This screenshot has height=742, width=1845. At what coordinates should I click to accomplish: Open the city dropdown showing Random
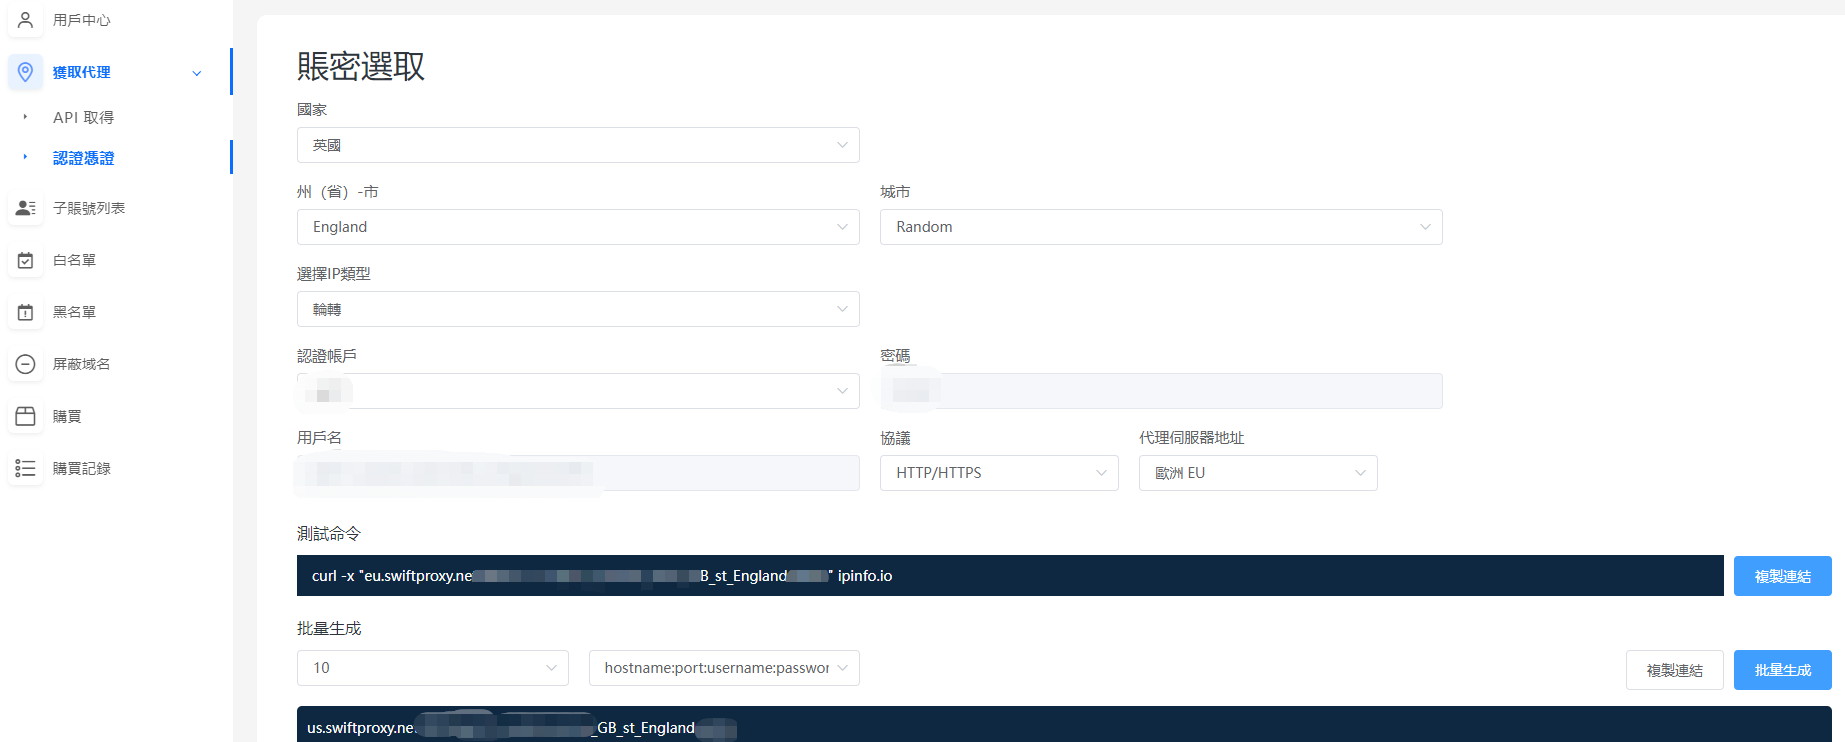click(1160, 227)
